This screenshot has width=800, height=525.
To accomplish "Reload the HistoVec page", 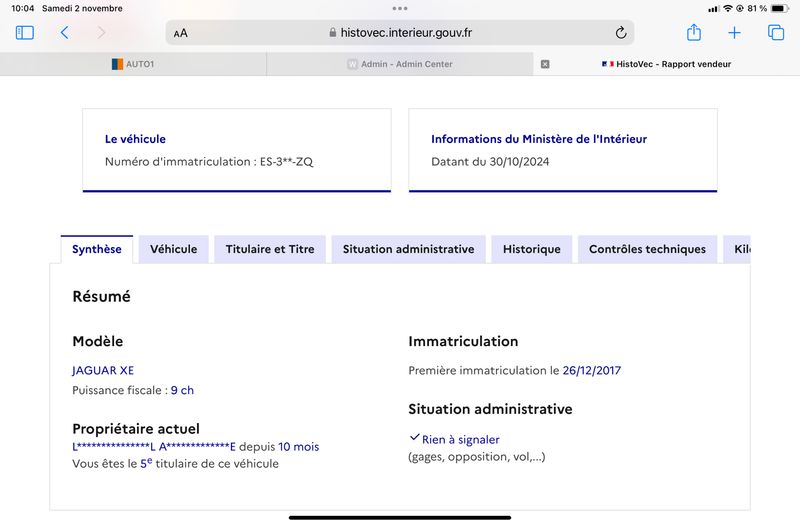I will (620, 33).
